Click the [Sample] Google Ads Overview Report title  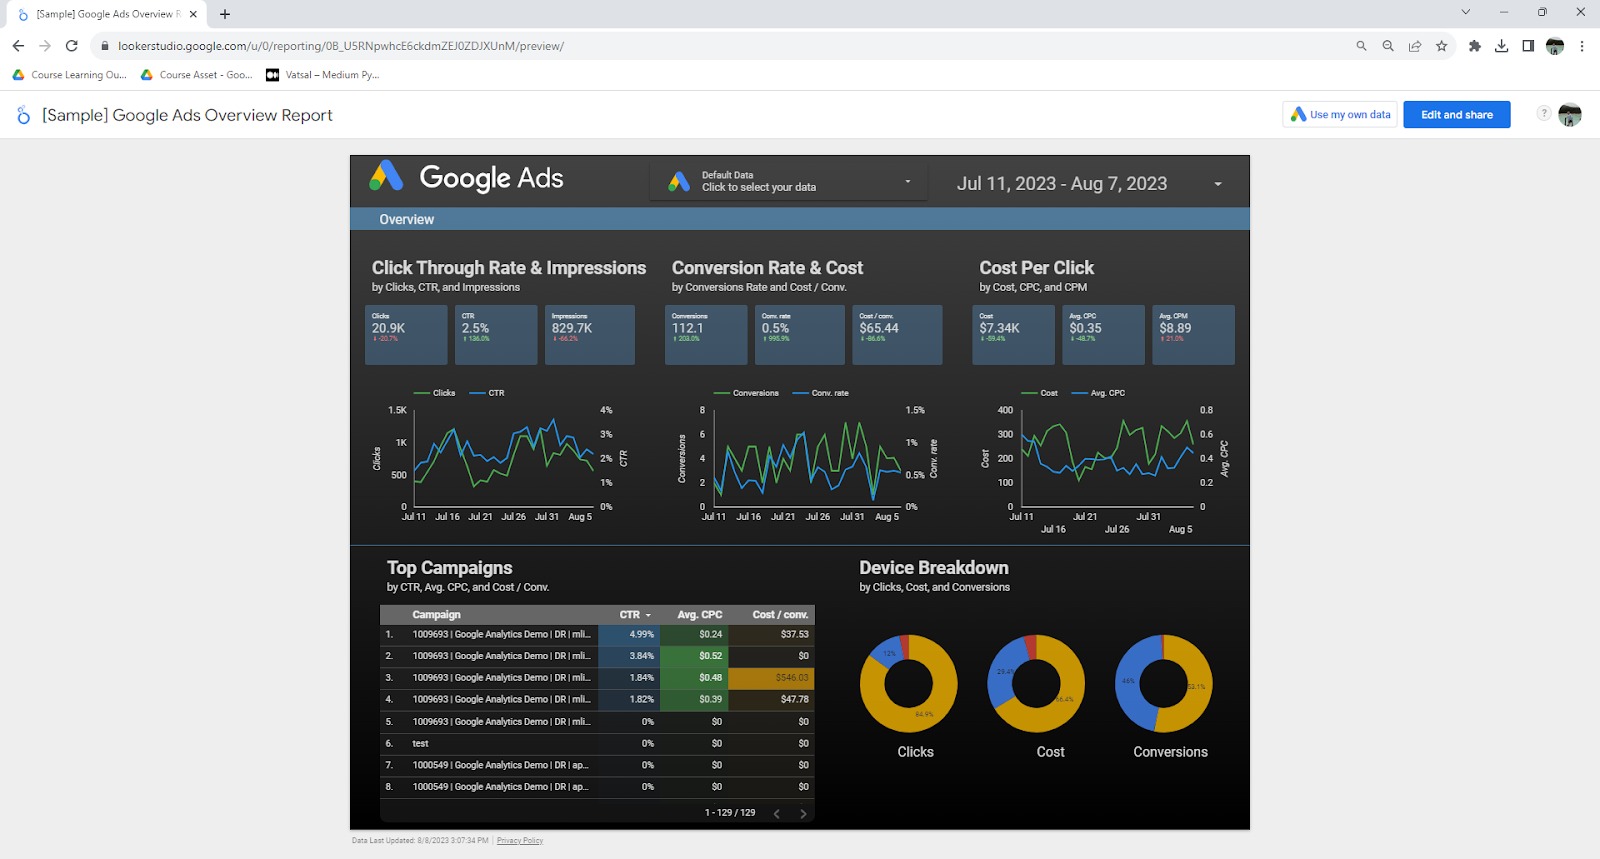click(187, 115)
